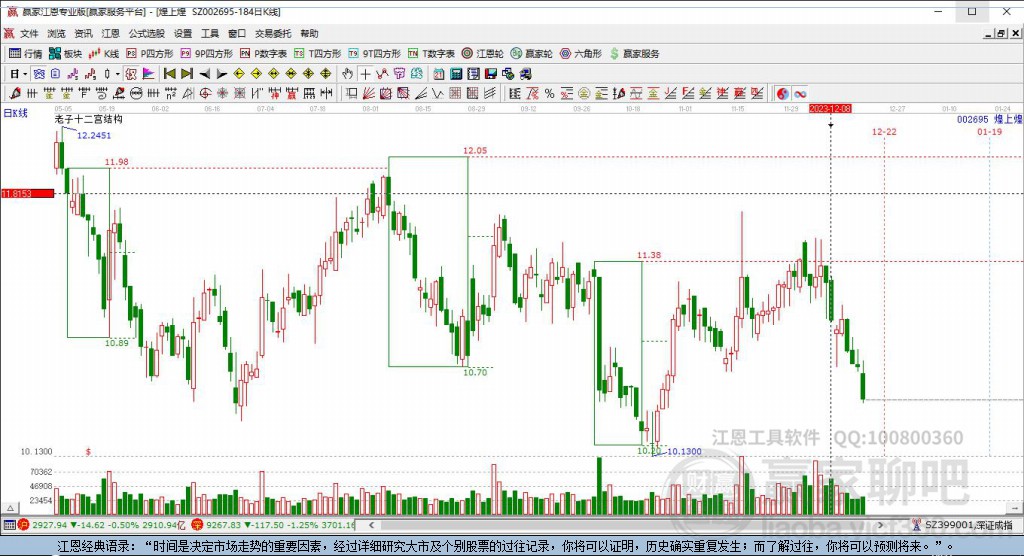Open the 江恩 menu
1024x556 pixels.
pyautogui.click(x=110, y=33)
